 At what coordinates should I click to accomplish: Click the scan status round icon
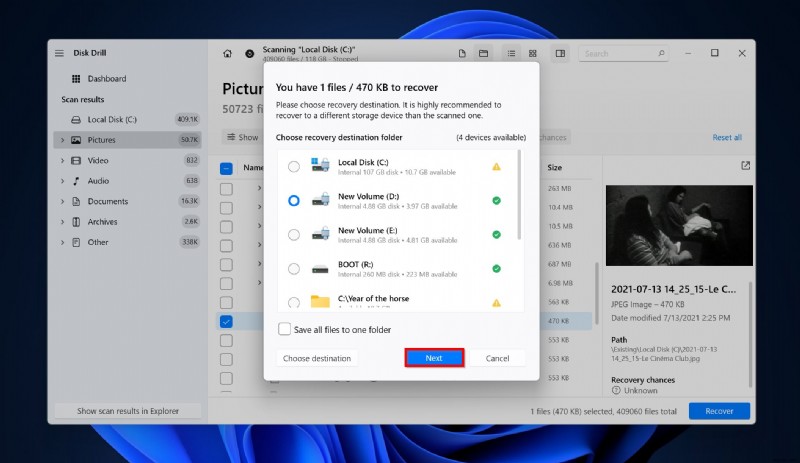[249, 54]
